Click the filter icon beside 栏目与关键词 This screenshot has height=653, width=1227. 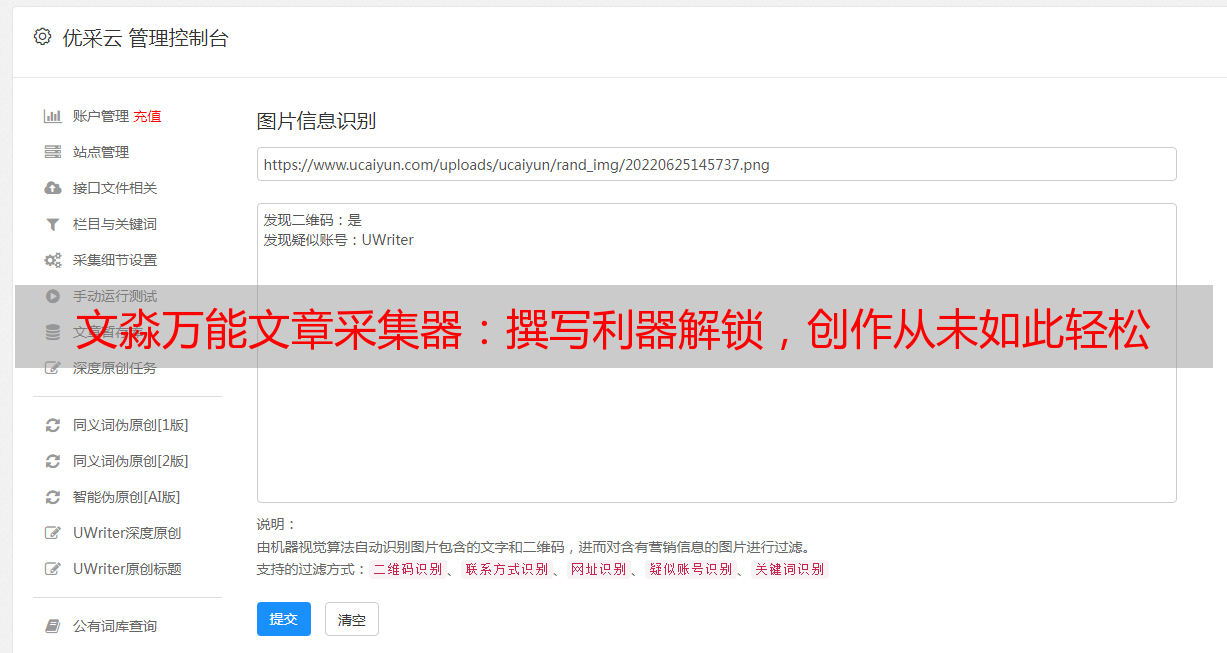[x=53, y=224]
